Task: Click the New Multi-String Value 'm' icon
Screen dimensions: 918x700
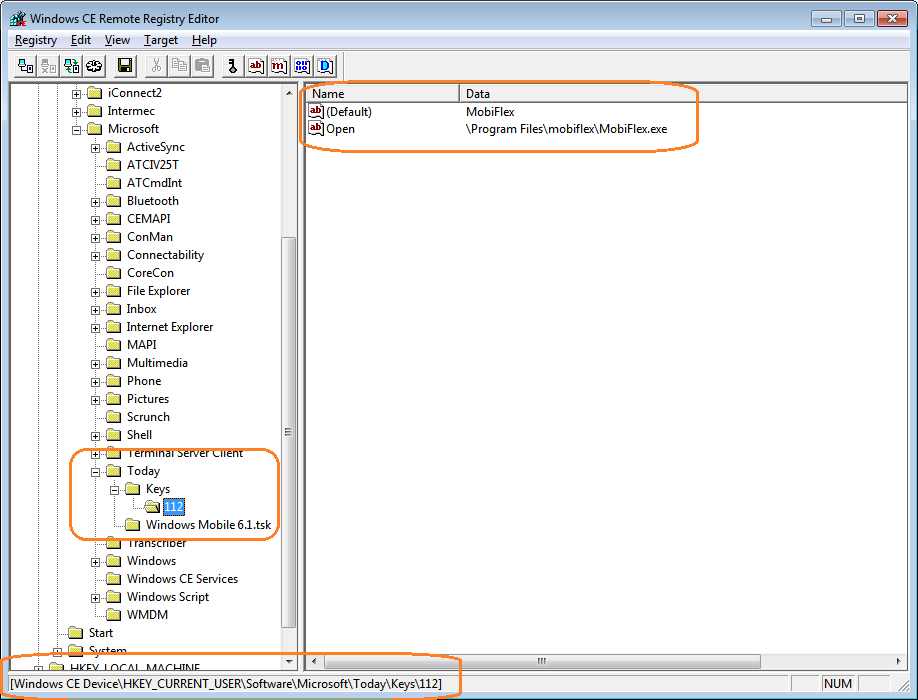Action: (x=279, y=66)
